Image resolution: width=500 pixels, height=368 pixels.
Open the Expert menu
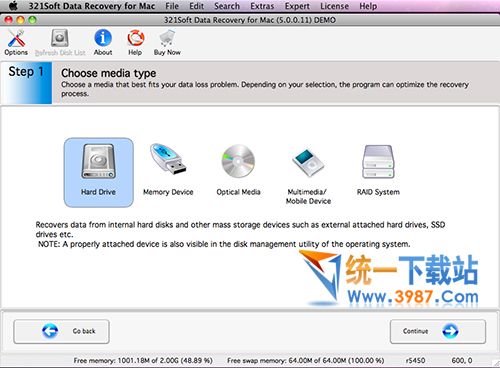pos(297,6)
